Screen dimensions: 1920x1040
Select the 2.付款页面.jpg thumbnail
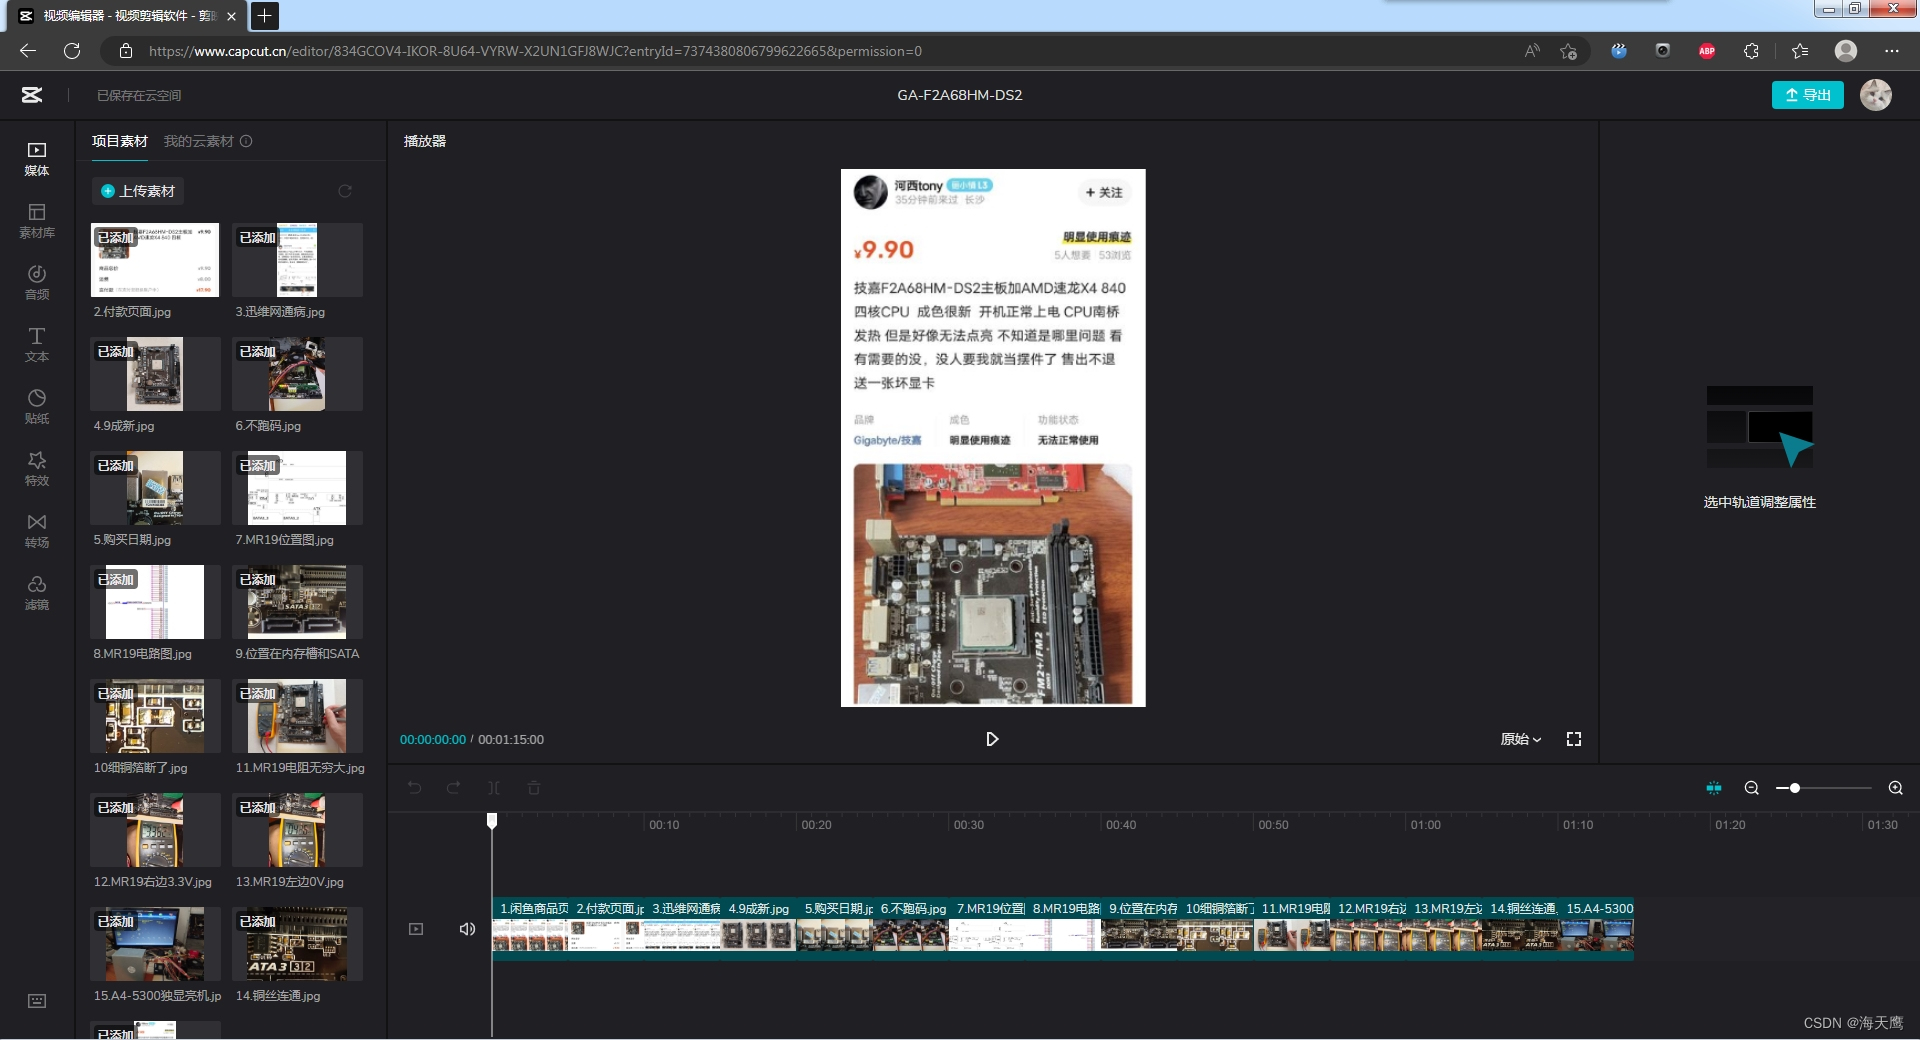pyautogui.click(x=155, y=260)
